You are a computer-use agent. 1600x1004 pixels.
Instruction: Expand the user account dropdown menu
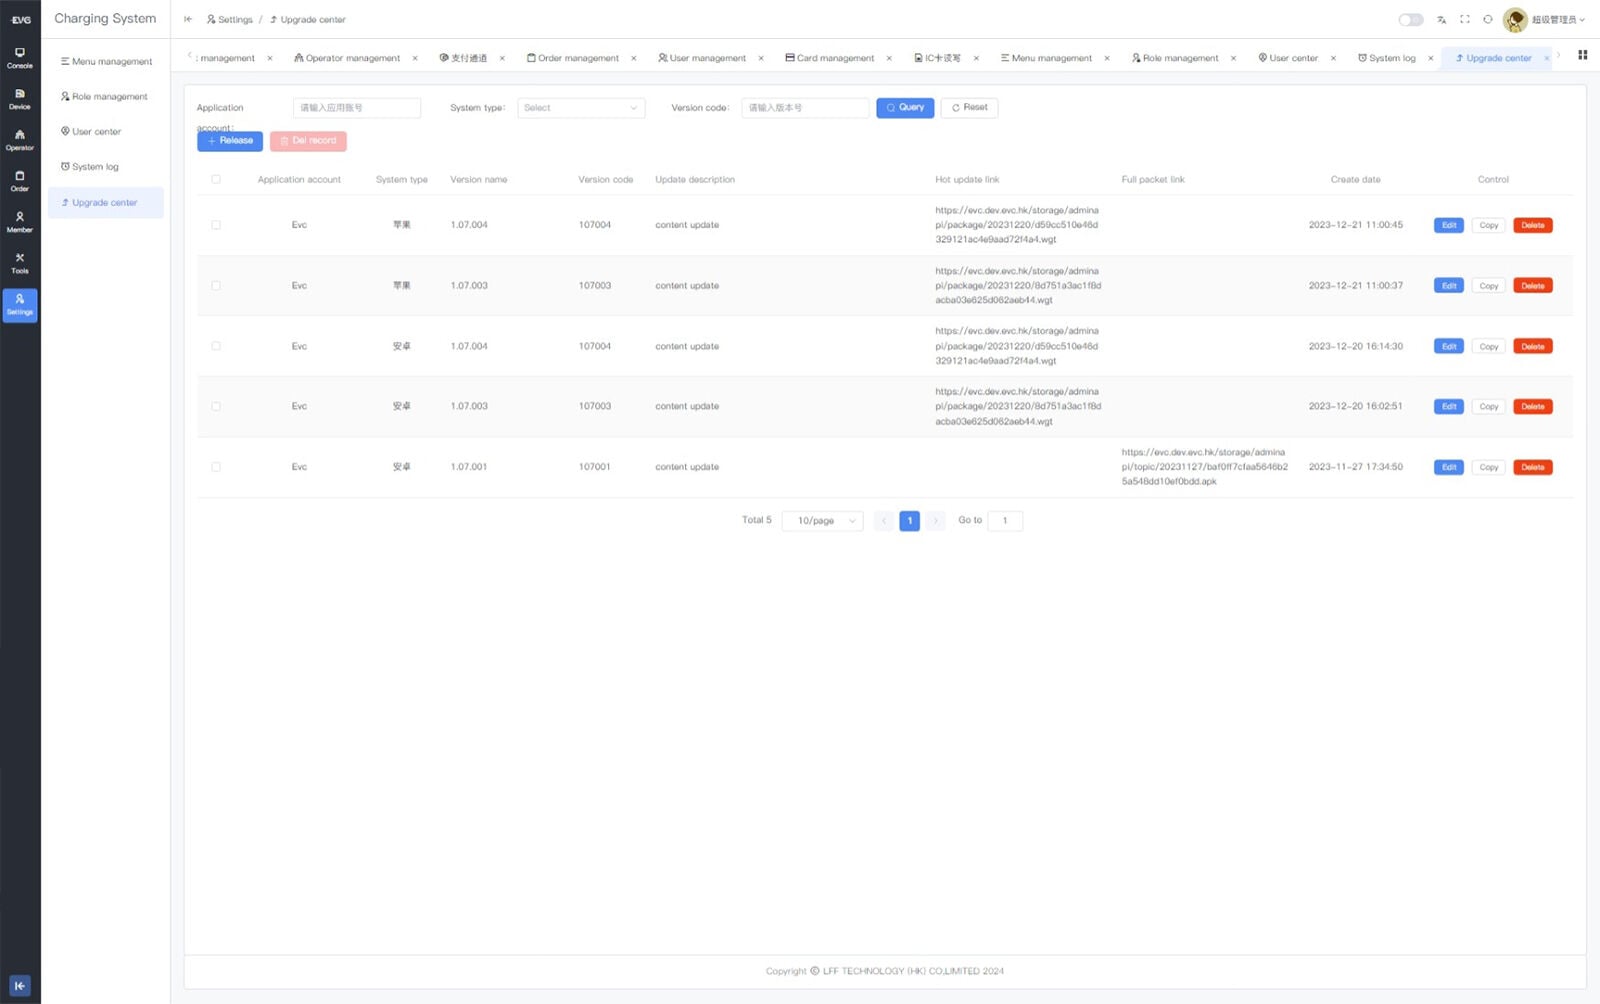click(1544, 19)
